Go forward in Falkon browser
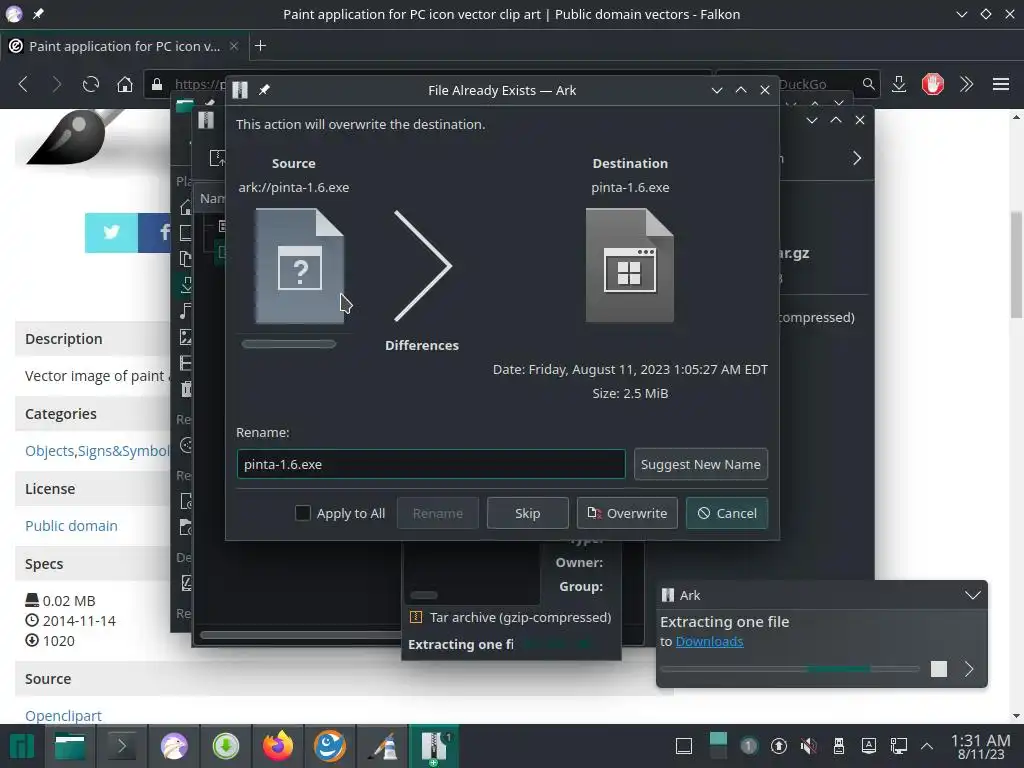Viewport: 1024px width, 768px height. click(x=57, y=84)
